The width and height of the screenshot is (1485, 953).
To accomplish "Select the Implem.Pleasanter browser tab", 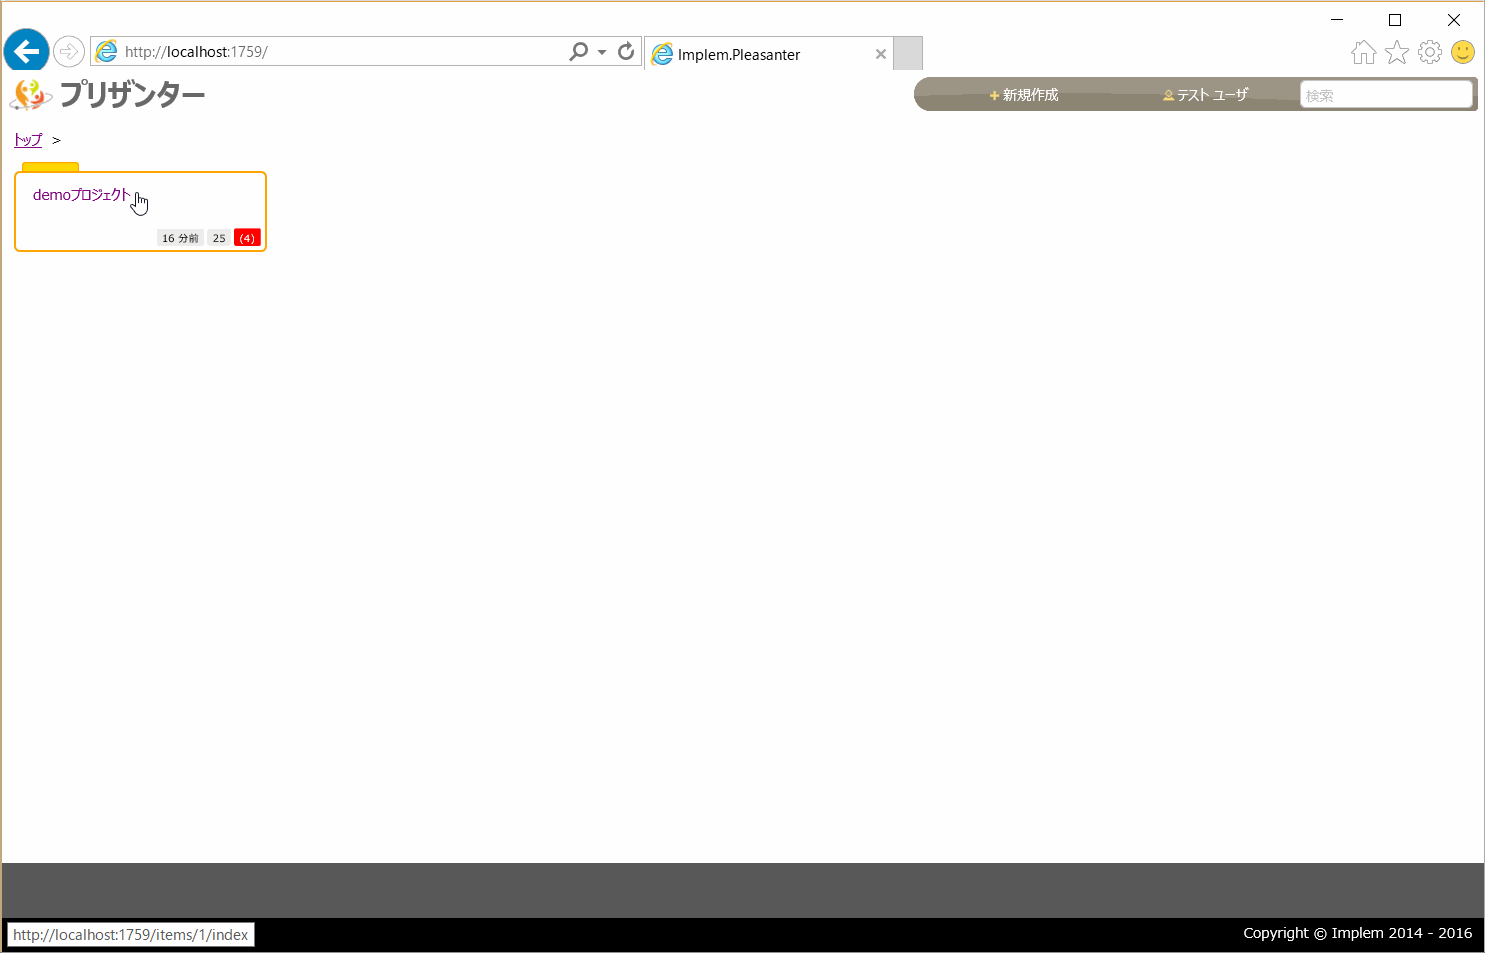I will [768, 54].
